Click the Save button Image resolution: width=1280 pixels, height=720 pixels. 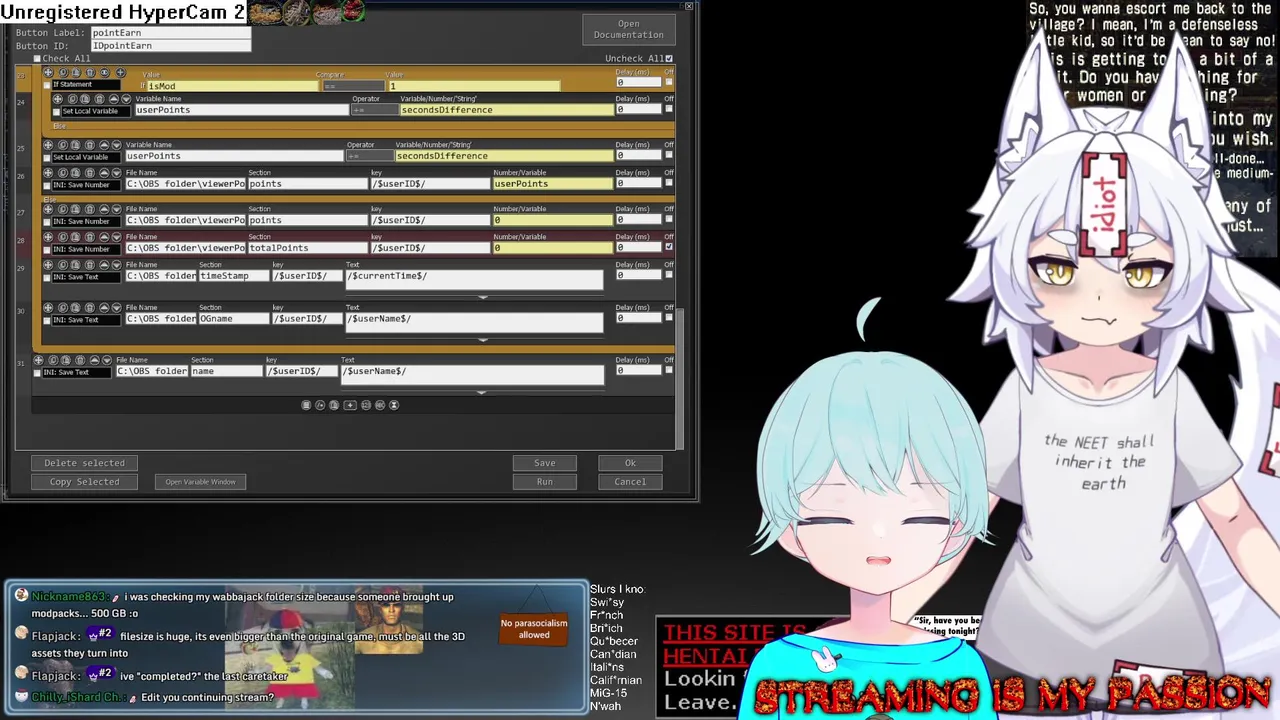(544, 463)
